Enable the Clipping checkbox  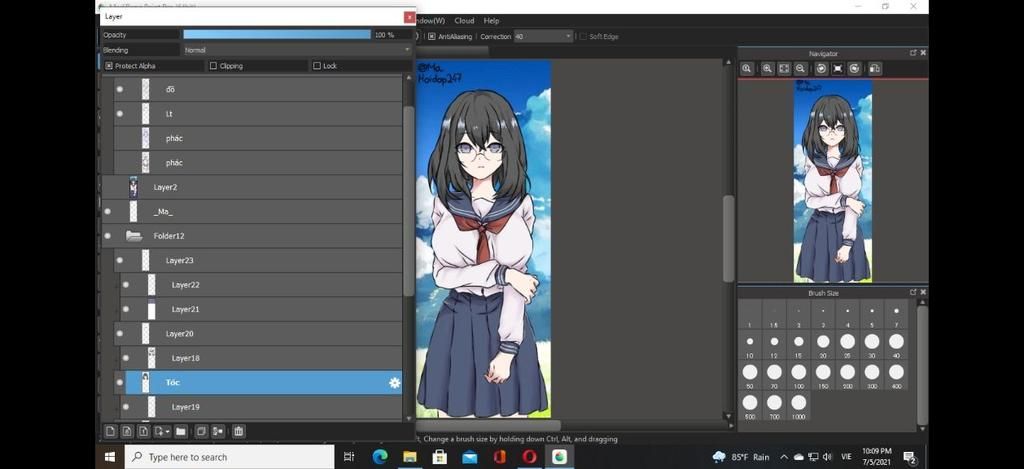point(213,66)
